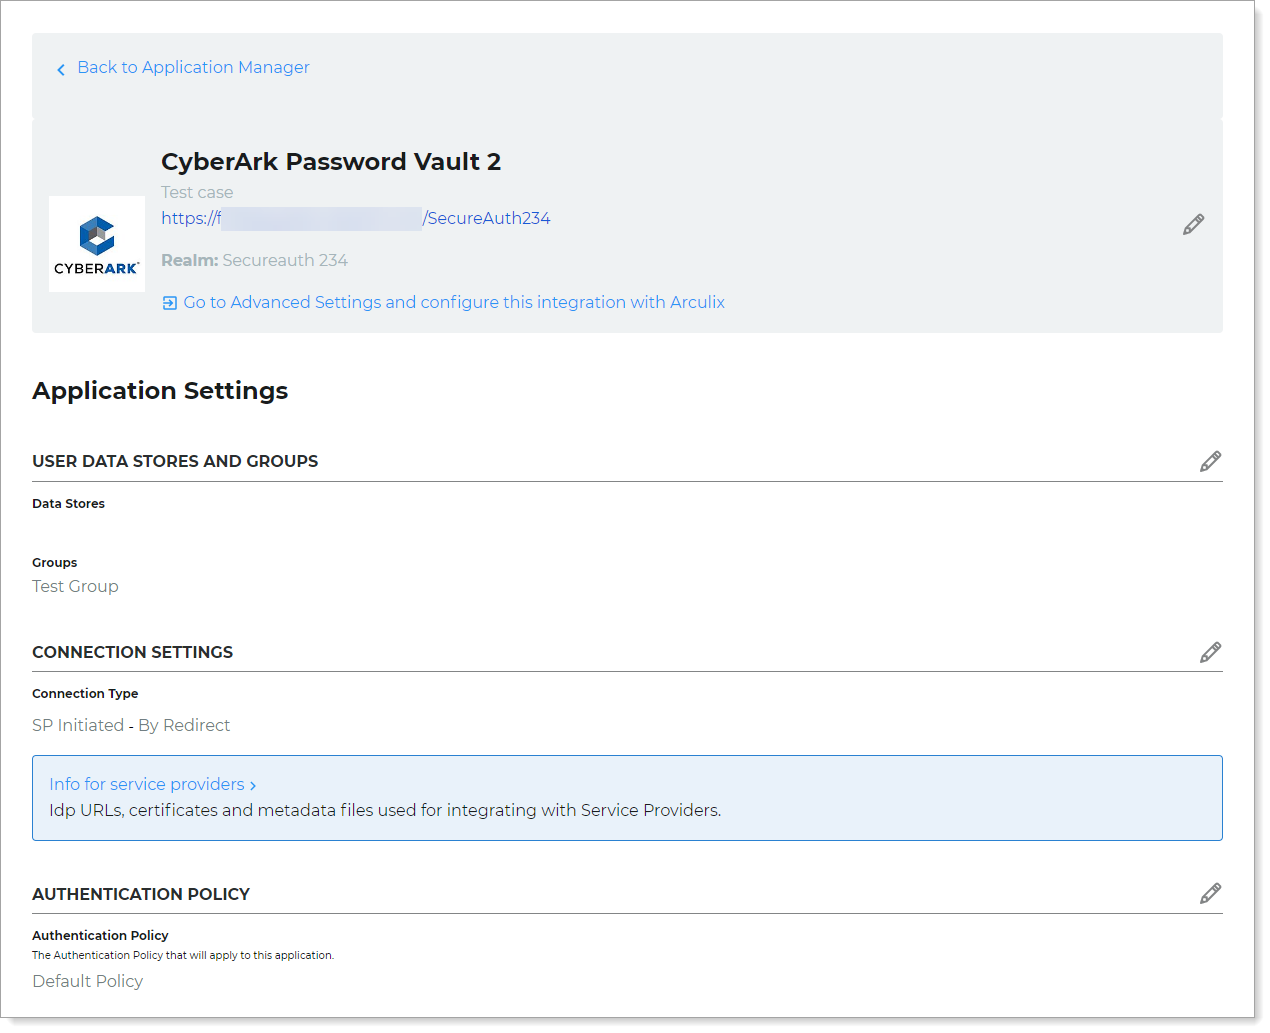The image size is (1270, 1033).
Task: Click the Data Stores section label
Action: coord(68,503)
